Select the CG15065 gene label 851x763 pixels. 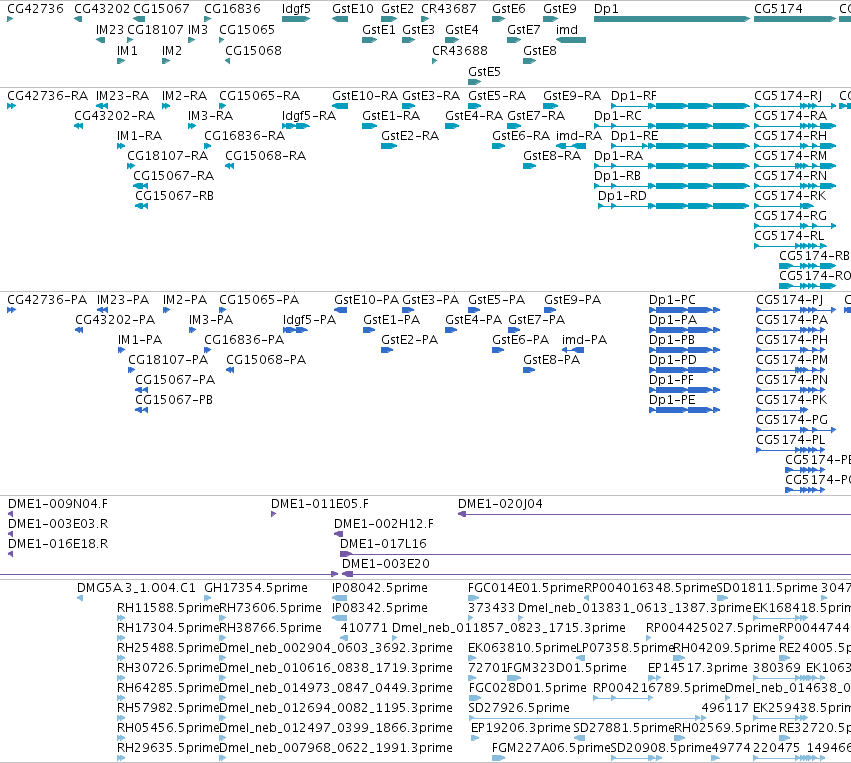[x=247, y=30]
